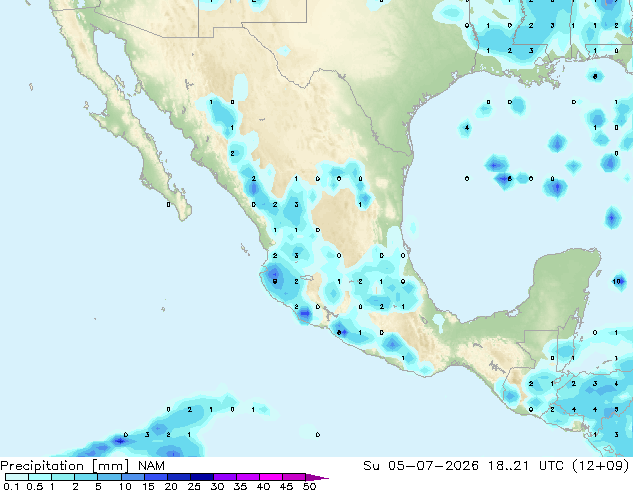
Task: Click the arrow tip beyond 50 on the legend
Action: (318, 477)
